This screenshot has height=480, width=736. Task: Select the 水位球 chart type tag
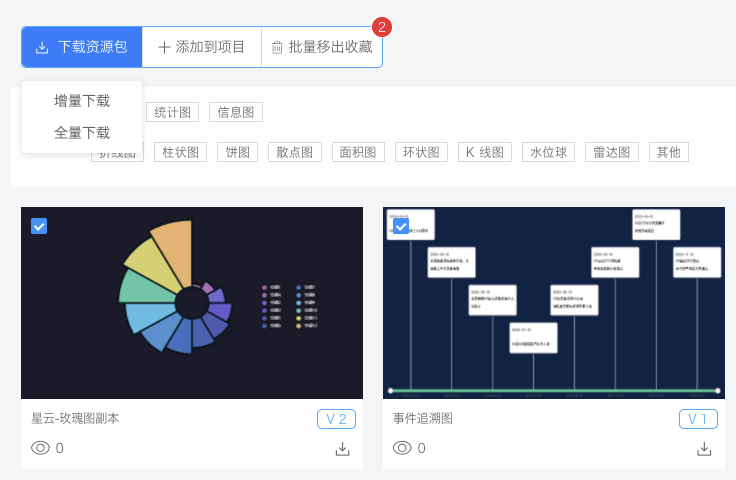(548, 152)
